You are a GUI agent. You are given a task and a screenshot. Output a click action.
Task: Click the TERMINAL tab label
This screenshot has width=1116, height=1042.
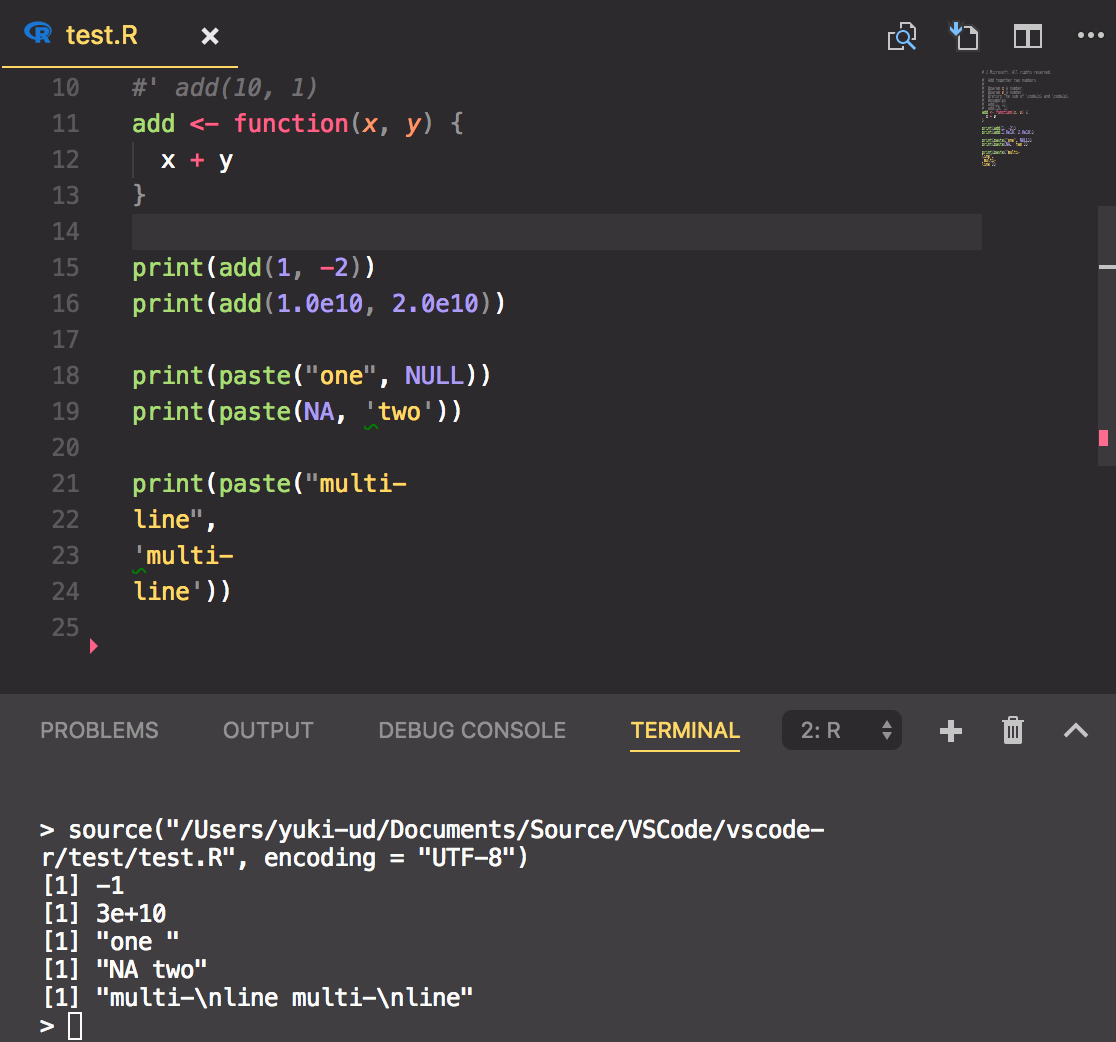tap(684, 730)
